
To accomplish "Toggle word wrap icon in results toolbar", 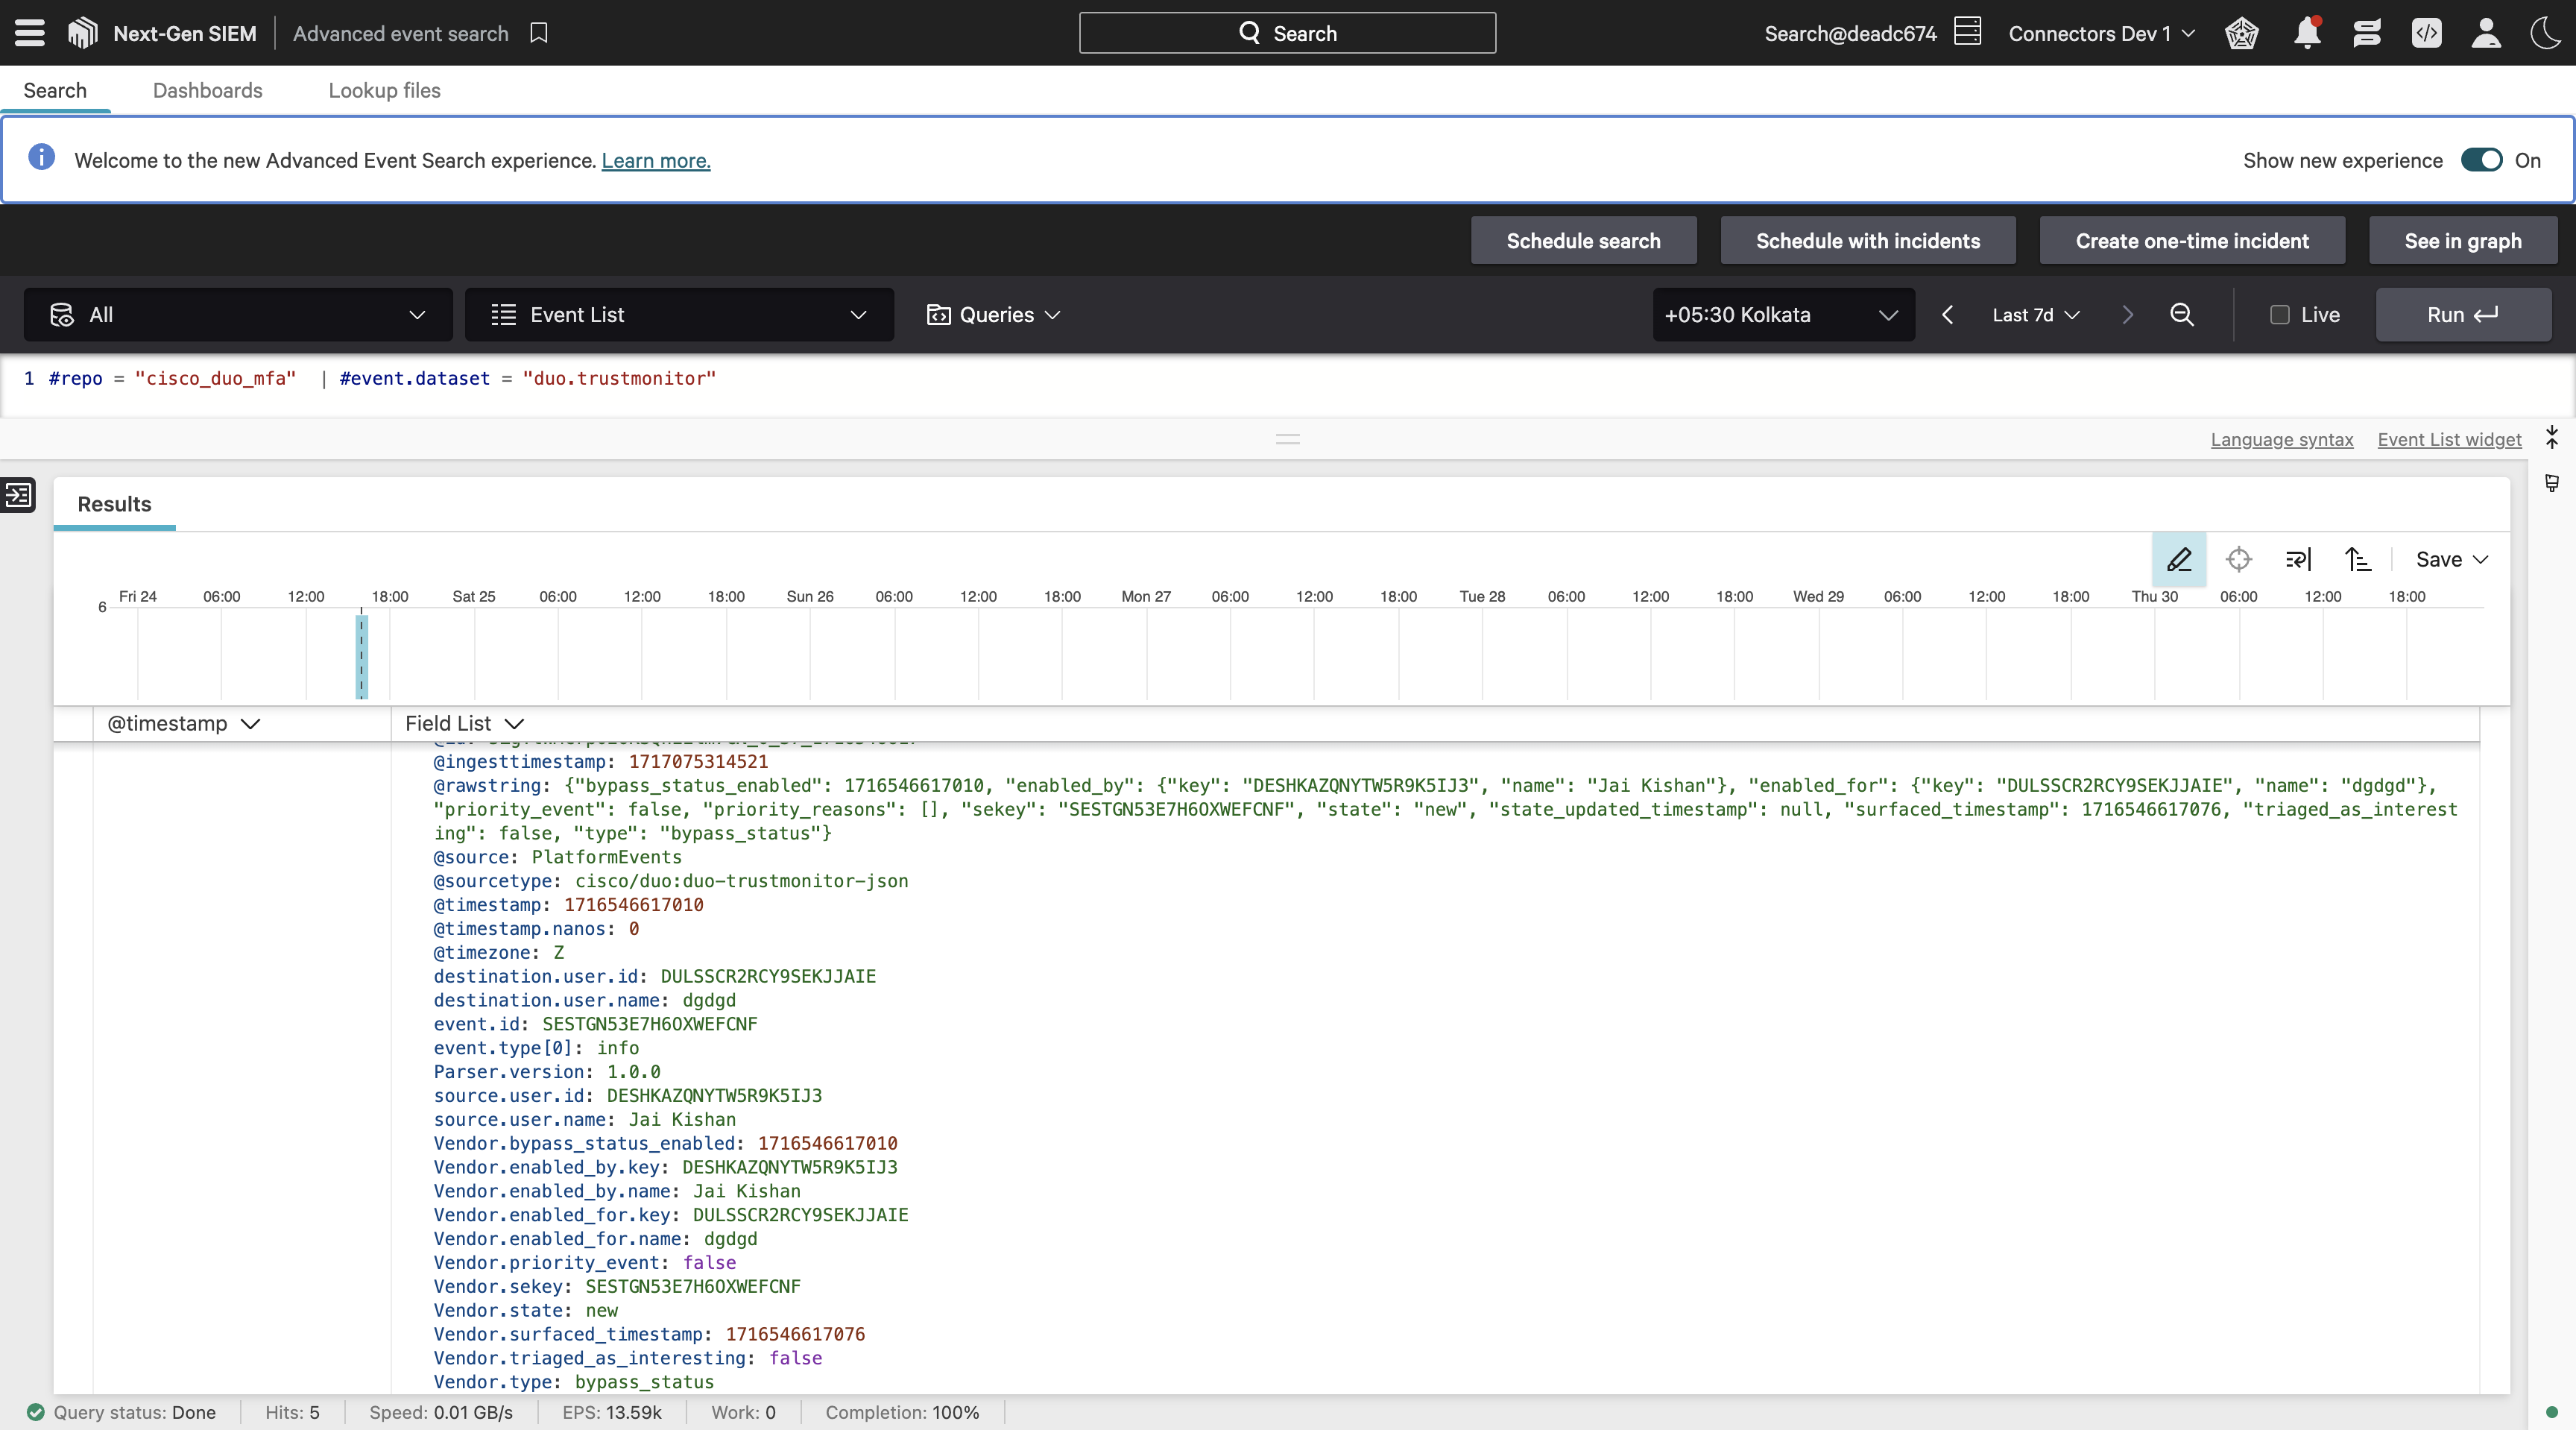I will 2298,559.
